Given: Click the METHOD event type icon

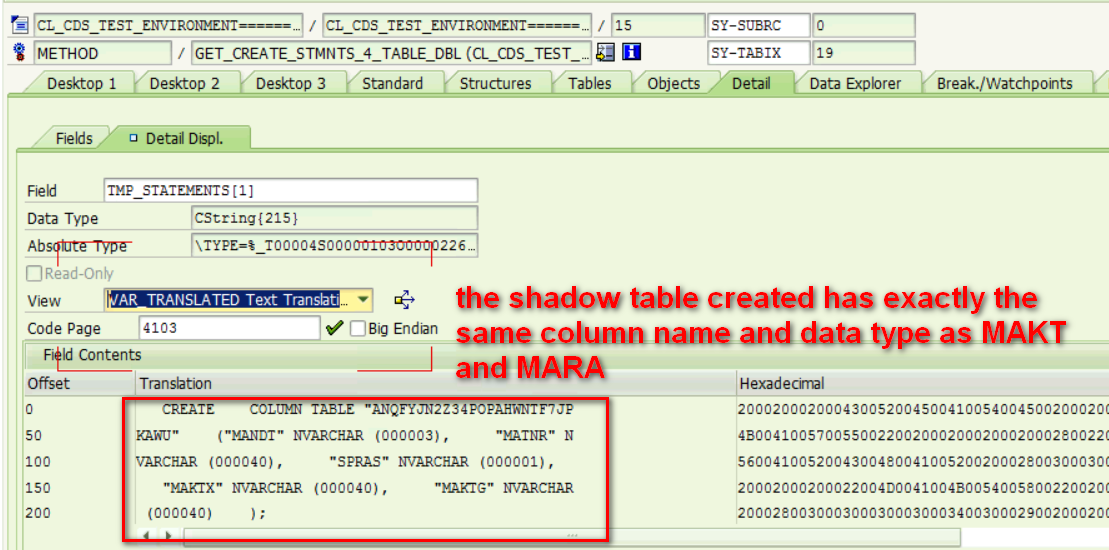Looking at the screenshot, I should (x=19, y=52).
